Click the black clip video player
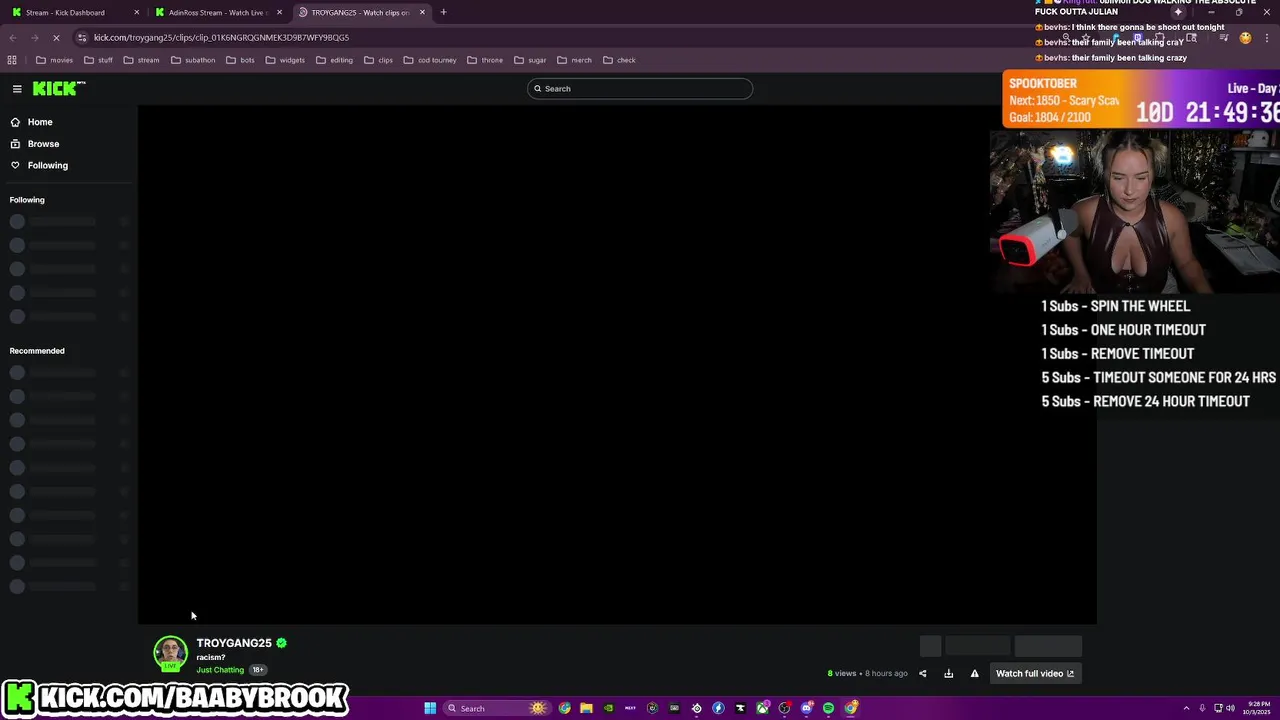This screenshot has height=720, width=1280. (x=617, y=365)
